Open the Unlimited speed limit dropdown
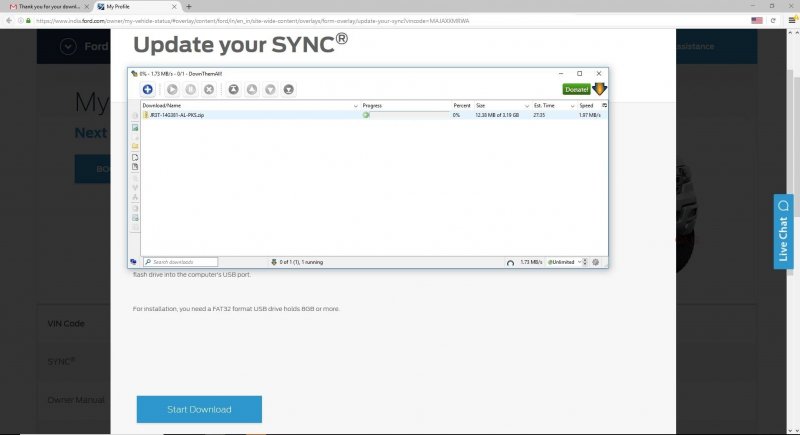Image resolution: width=800 pixels, height=435 pixels. [564, 262]
